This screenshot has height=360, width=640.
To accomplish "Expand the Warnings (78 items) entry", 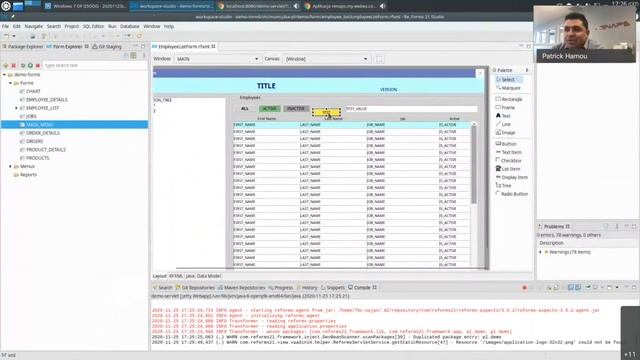I will tap(540, 252).
